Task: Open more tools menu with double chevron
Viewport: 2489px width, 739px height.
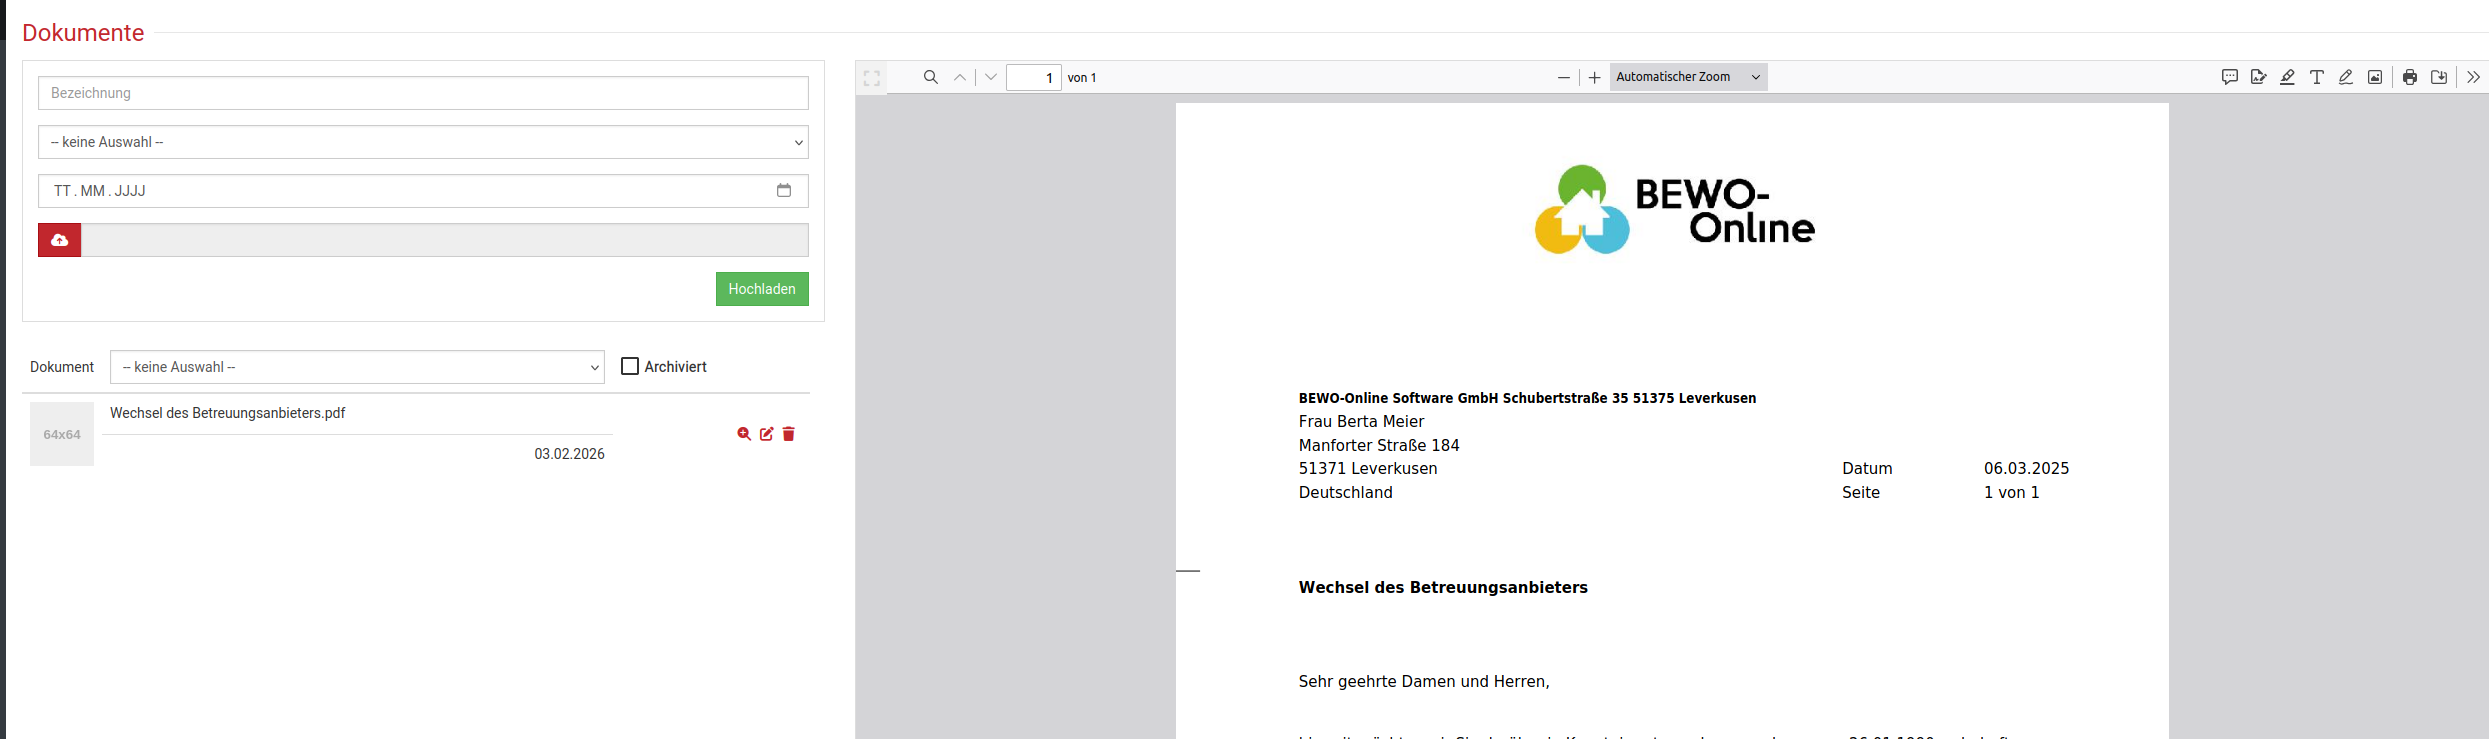Action: coord(2473,77)
